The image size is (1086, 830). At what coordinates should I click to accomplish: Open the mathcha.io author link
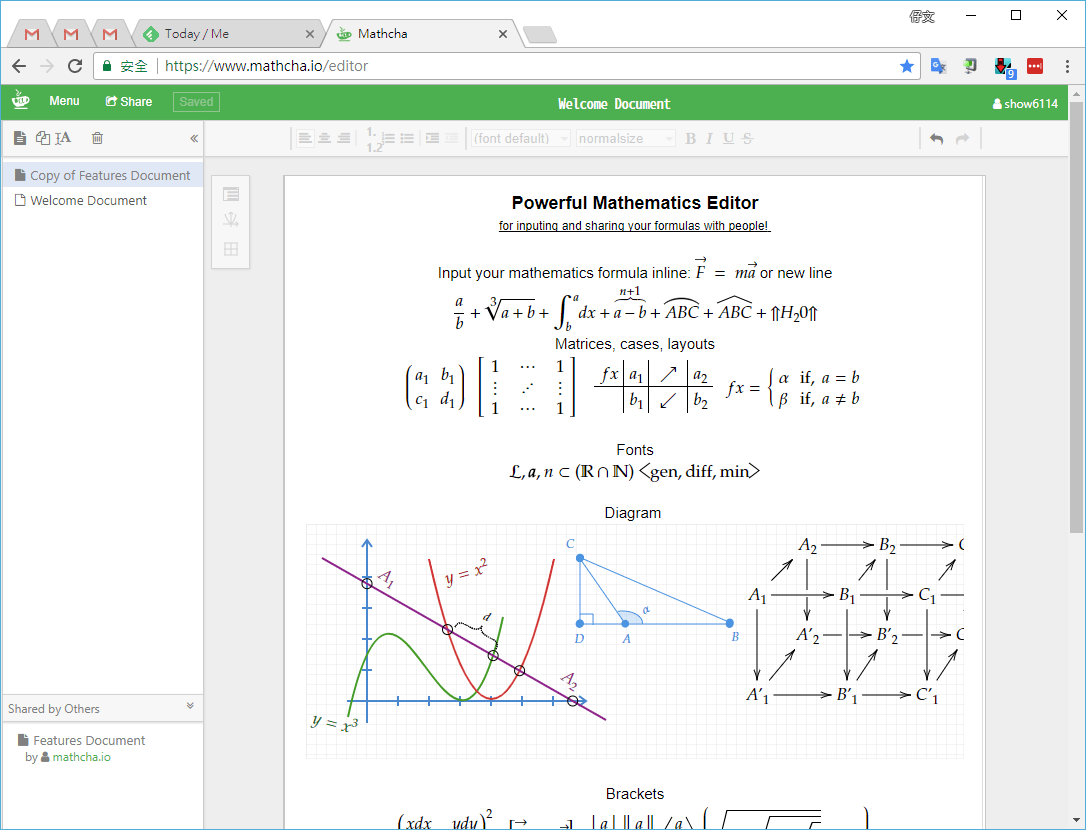click(81, 757)
